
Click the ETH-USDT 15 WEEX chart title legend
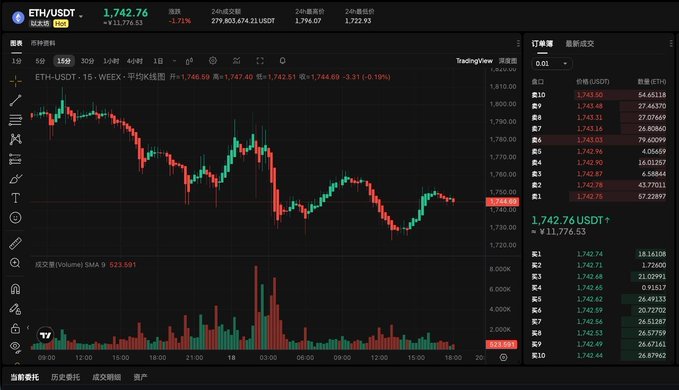coord(100,77)
